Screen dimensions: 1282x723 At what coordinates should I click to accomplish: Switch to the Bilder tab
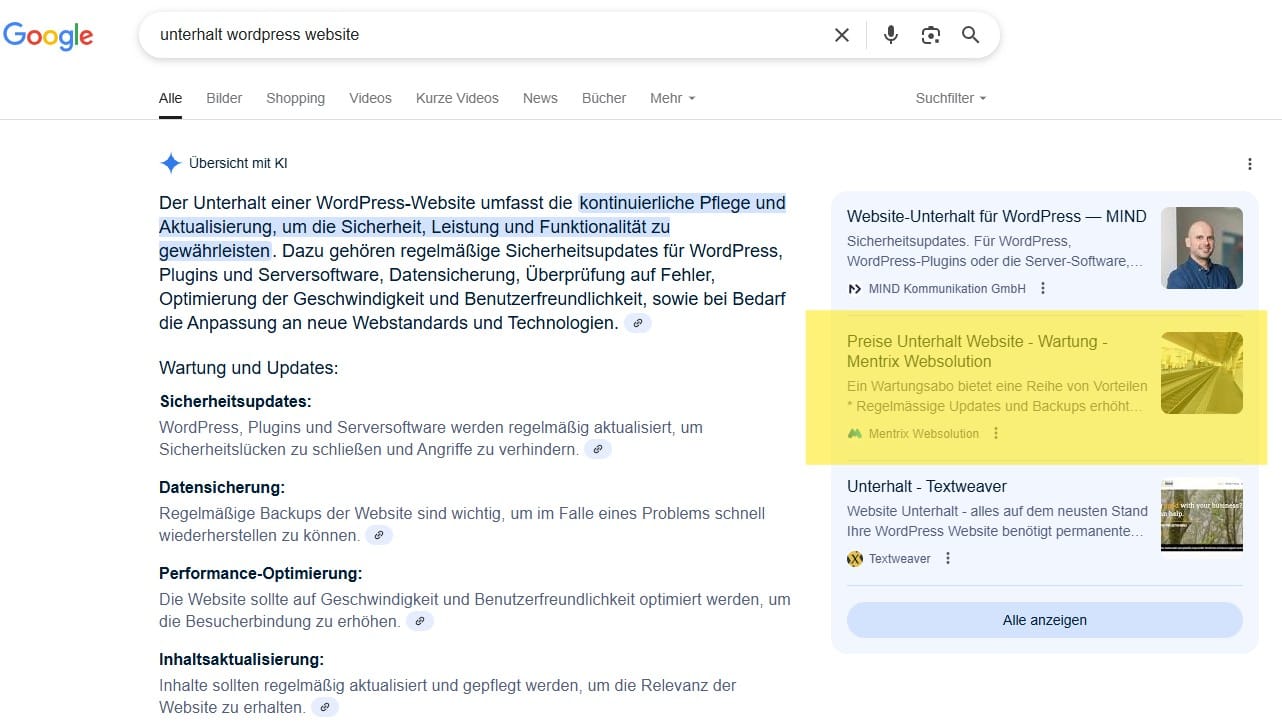(x=224, y=98)
